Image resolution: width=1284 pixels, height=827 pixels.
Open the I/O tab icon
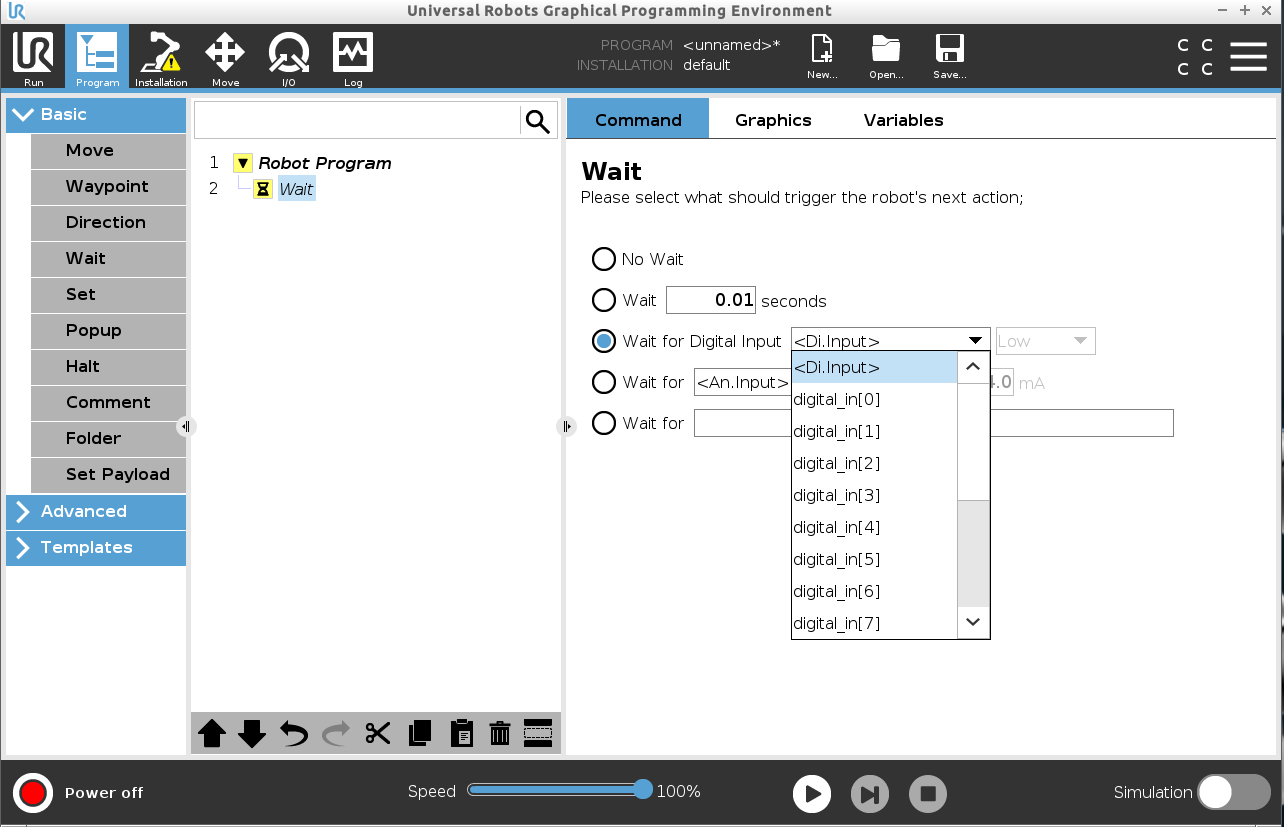[x=288, y=58]
